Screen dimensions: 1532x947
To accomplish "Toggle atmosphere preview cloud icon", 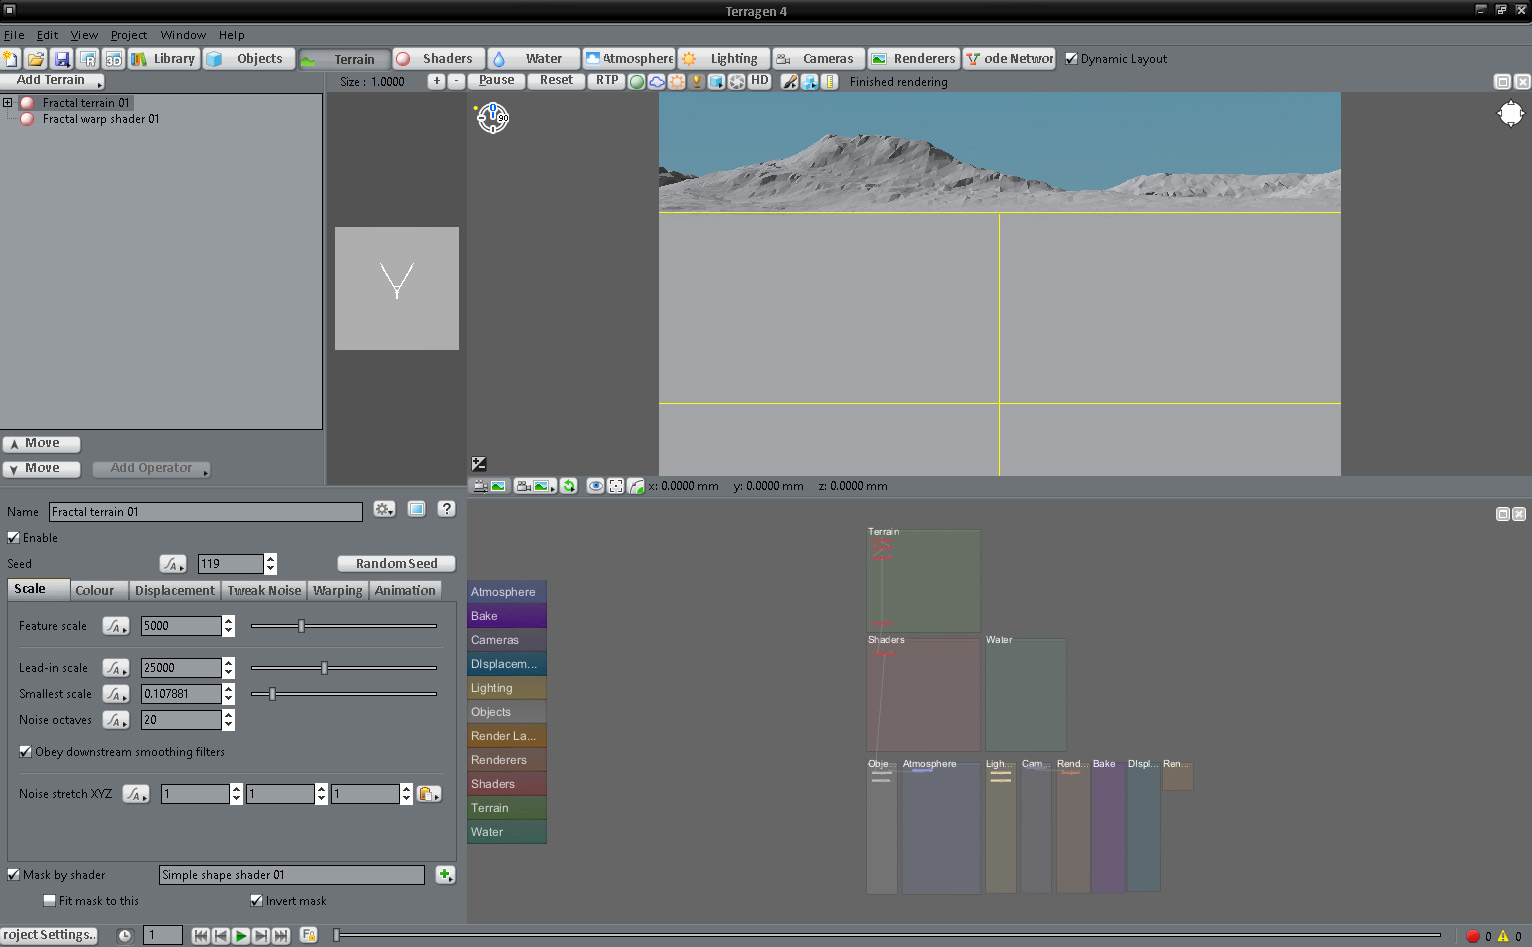I will 657,82.
